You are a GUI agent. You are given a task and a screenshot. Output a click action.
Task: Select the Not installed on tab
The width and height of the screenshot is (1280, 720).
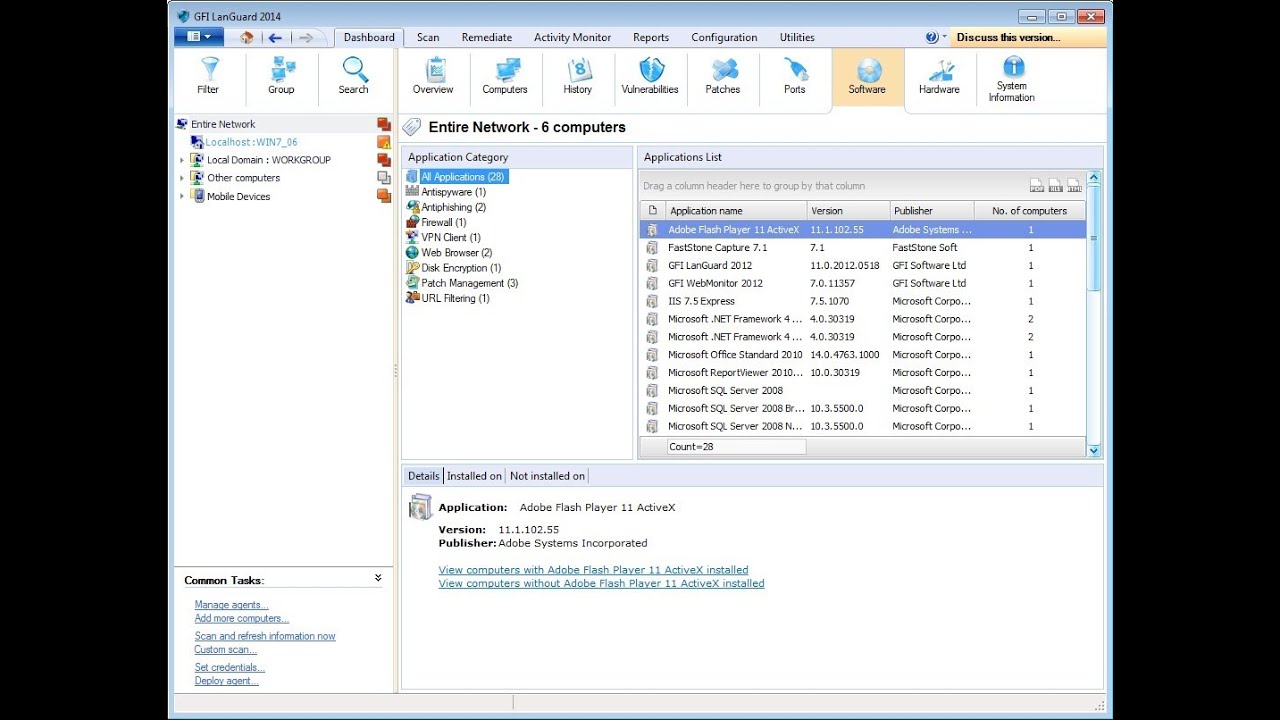(x=547, y=476)
